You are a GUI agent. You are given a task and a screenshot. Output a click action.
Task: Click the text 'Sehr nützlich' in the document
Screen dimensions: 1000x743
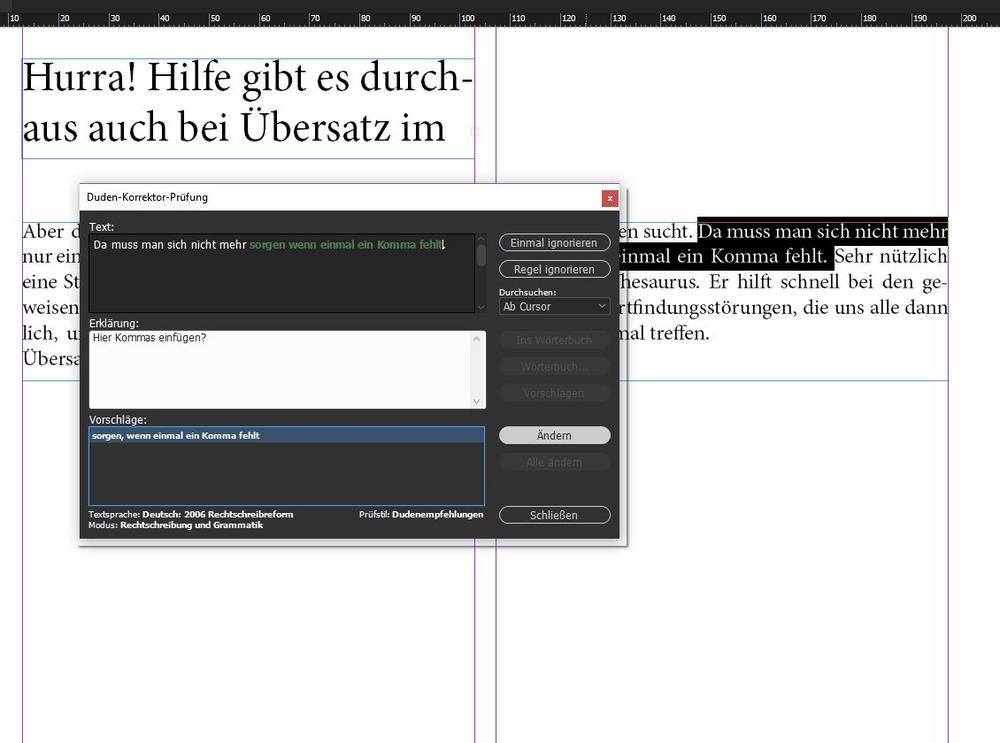pos(891,256)
